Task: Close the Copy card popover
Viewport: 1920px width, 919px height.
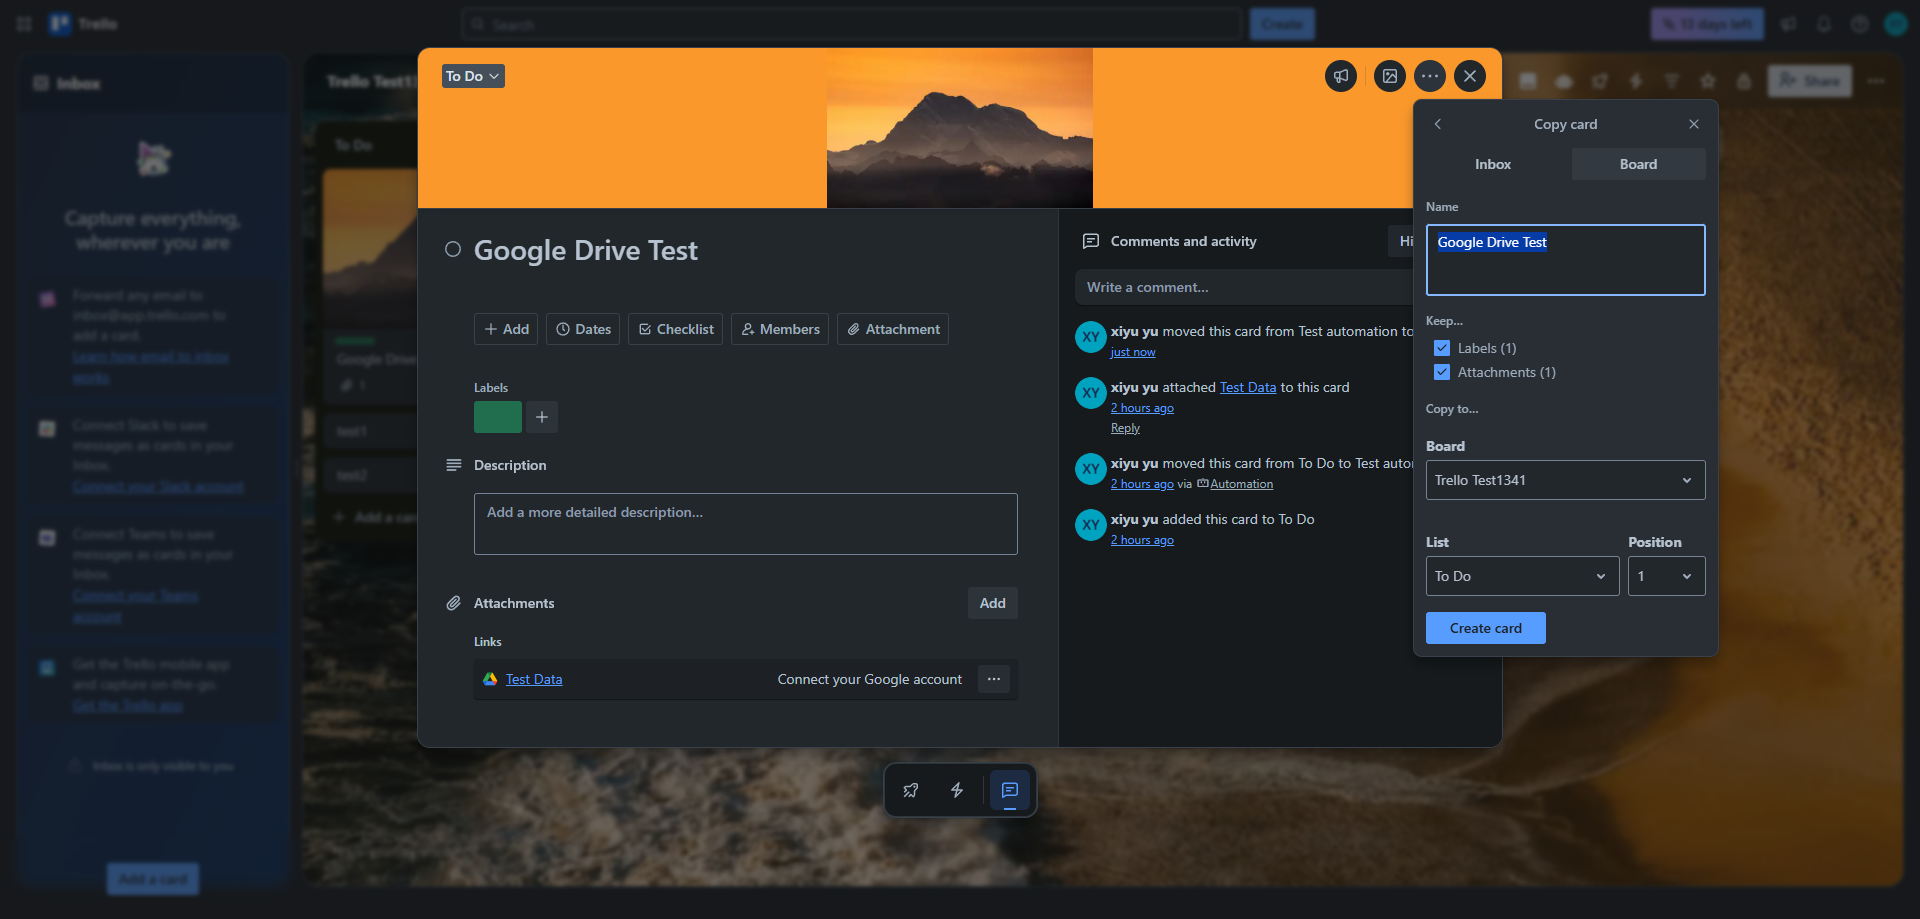Action: [x=1694, y=124]
